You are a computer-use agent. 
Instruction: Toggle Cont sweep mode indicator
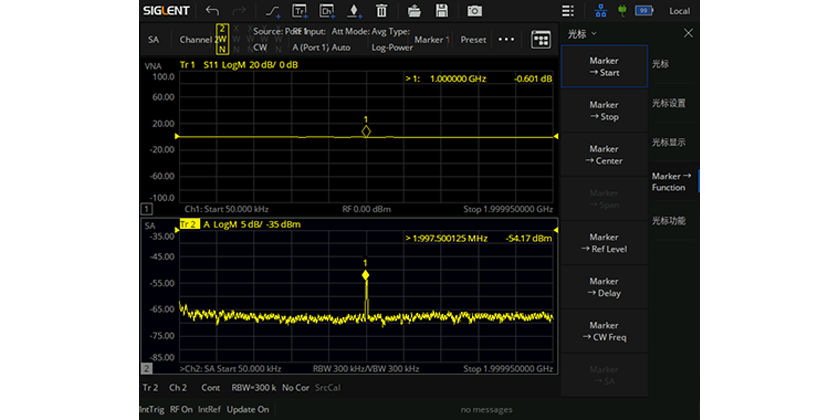[x=210, y=387]
